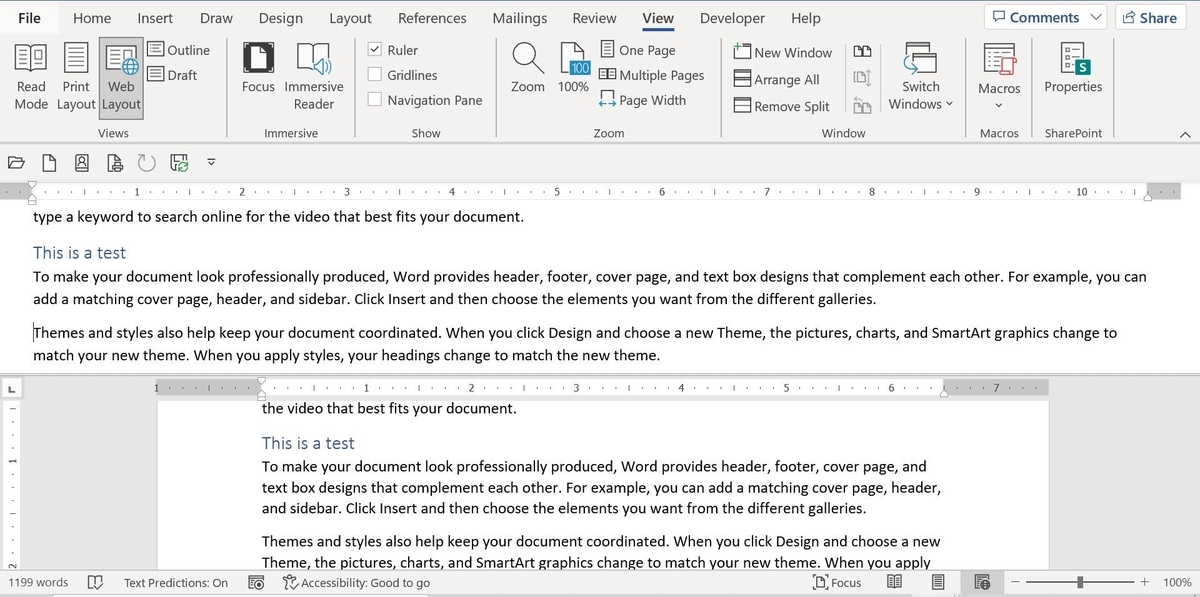Enable the Navigation Pane

click(375, 99)
